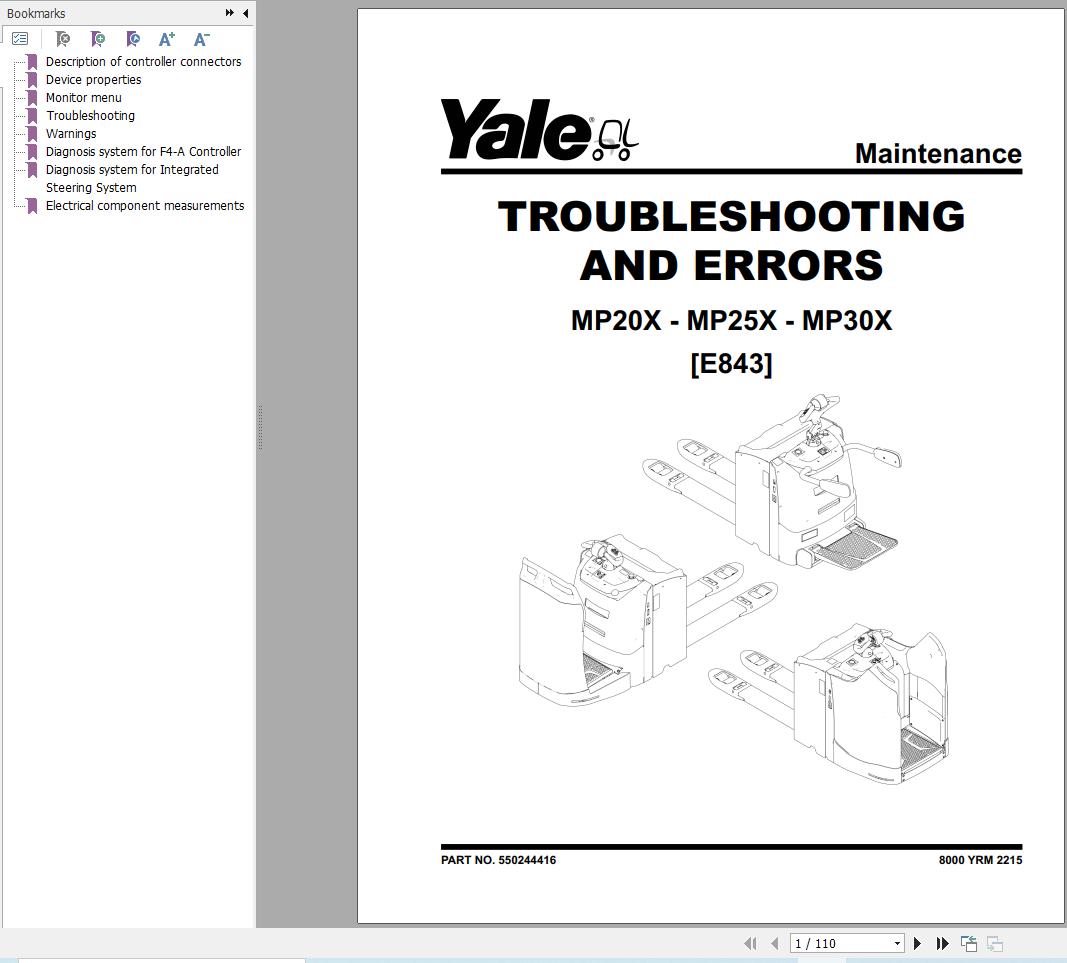The height and width of the screenshot is (963, 1067).
Task: Jump to last page using skip-forward icon
Action: (x=941, y=943)
